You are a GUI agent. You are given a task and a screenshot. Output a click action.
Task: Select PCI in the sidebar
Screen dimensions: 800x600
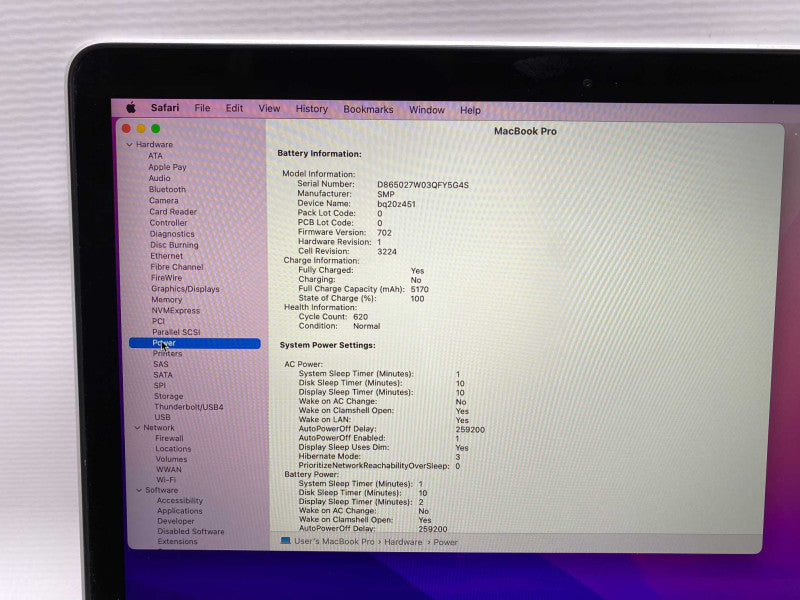point(158,321)
